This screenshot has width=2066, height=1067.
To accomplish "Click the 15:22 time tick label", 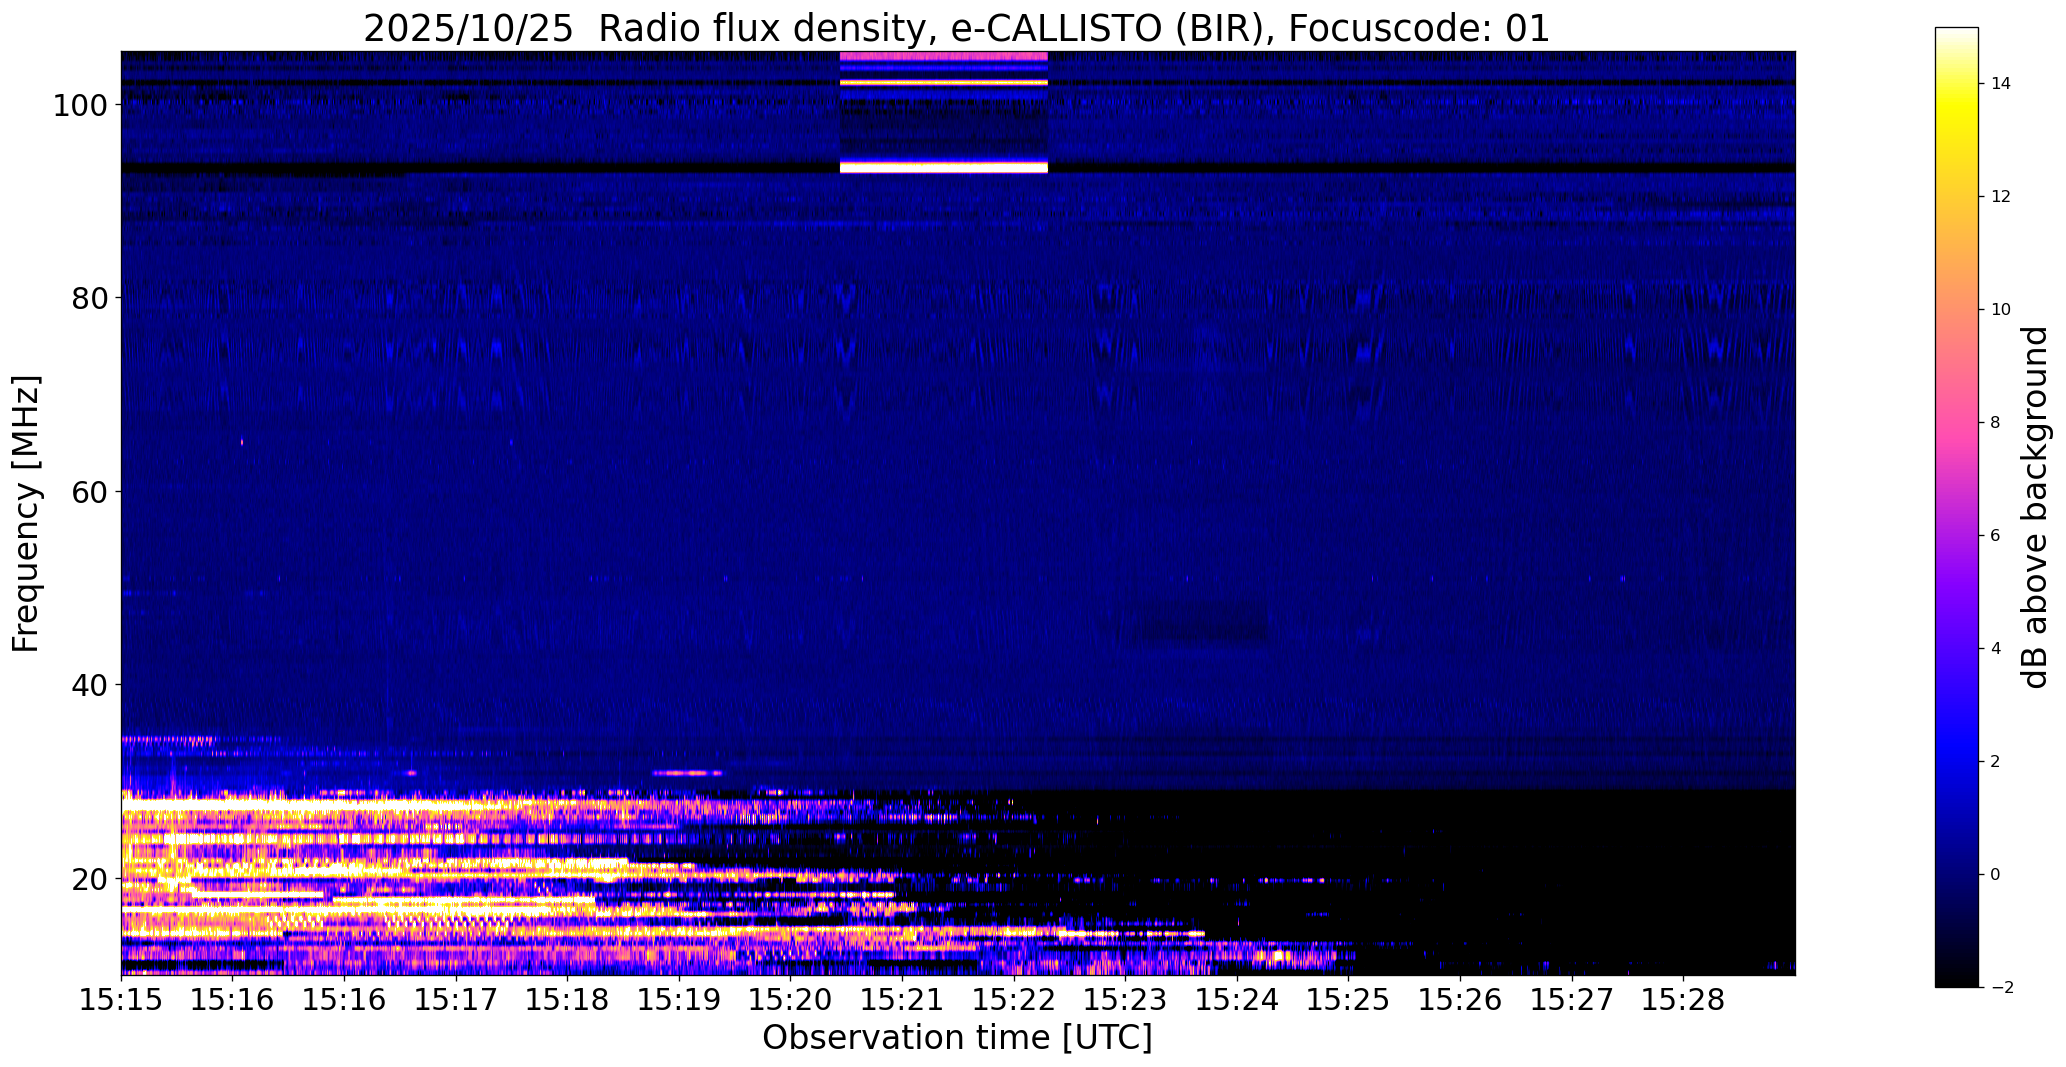I will point(1014,1000).
